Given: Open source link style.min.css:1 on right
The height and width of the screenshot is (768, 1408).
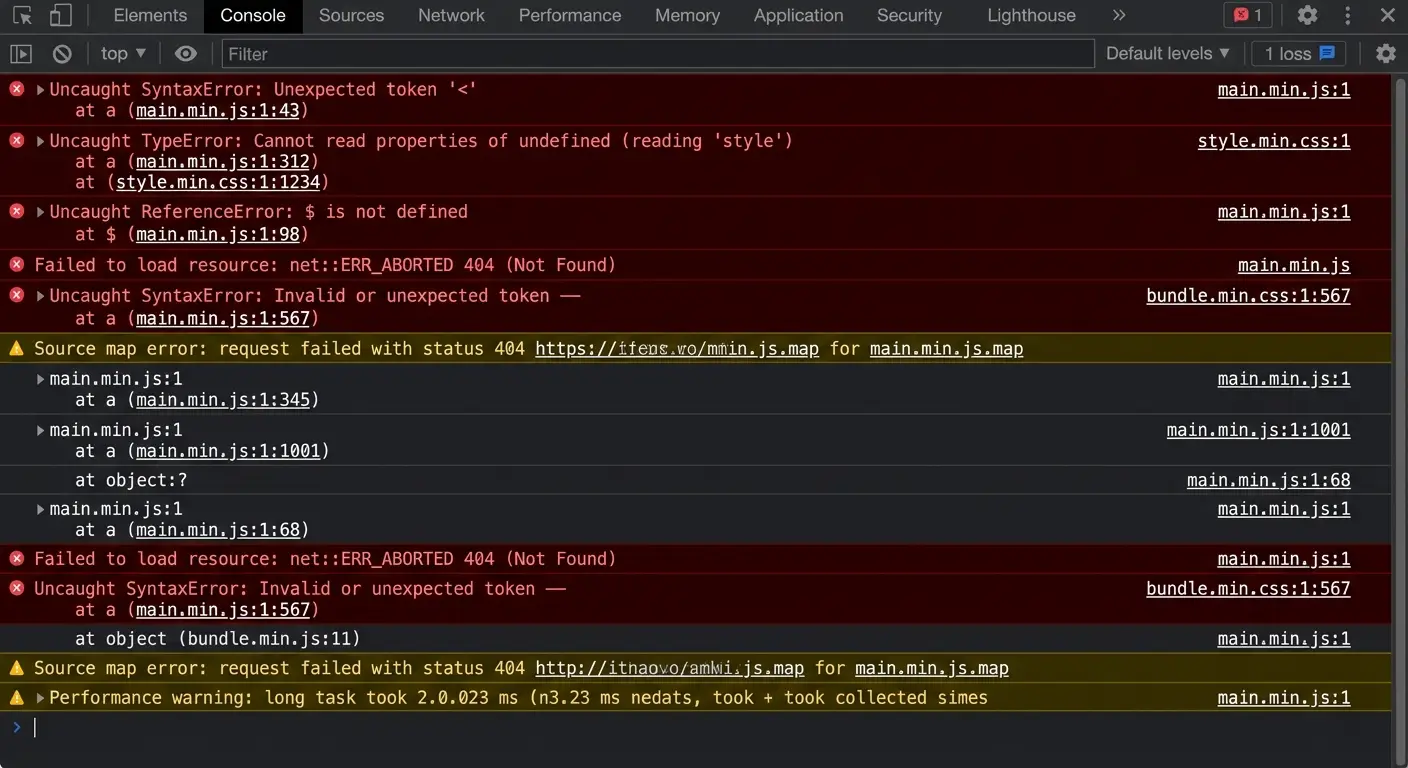Looking at the screenshot, I should (x=1274, y=141).
